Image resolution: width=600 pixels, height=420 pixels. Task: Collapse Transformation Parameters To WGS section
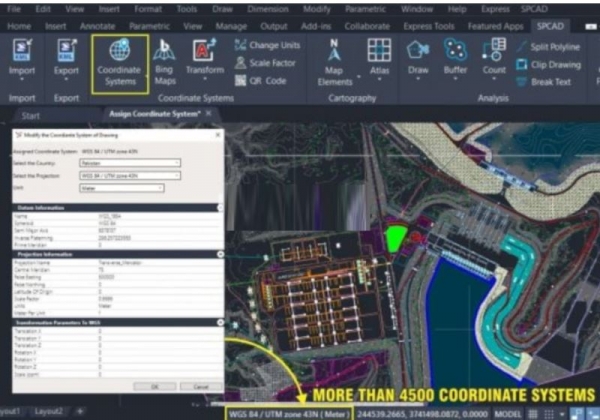coord(220,322)
